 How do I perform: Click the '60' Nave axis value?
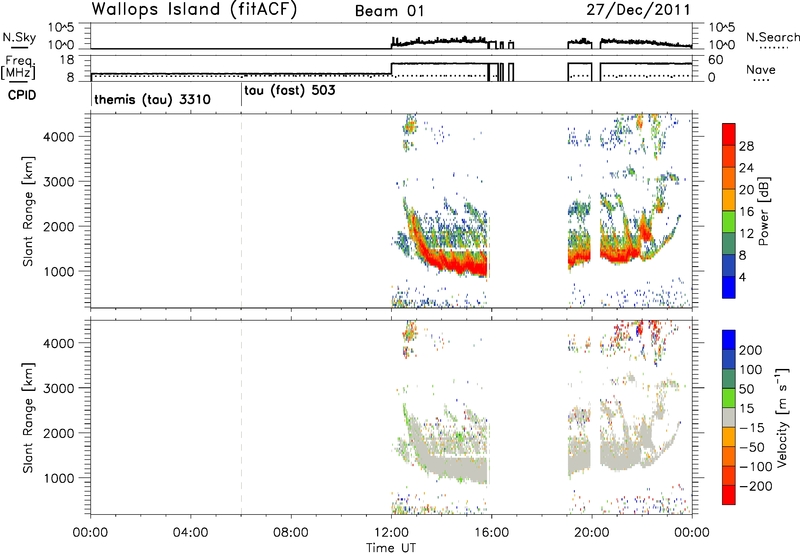coord(716,60)
